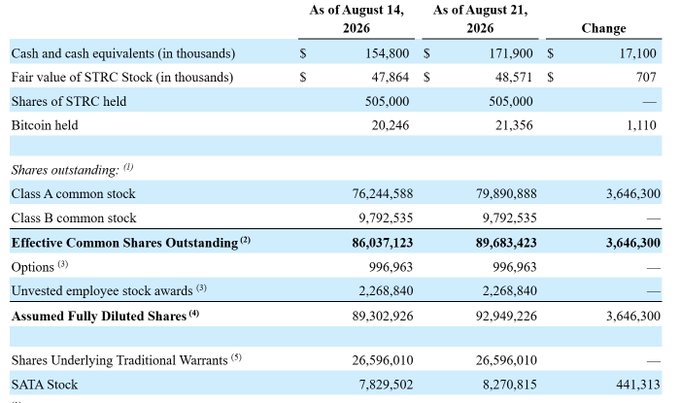Click the Class A value 79,890,888

click(x=506, y=193)
